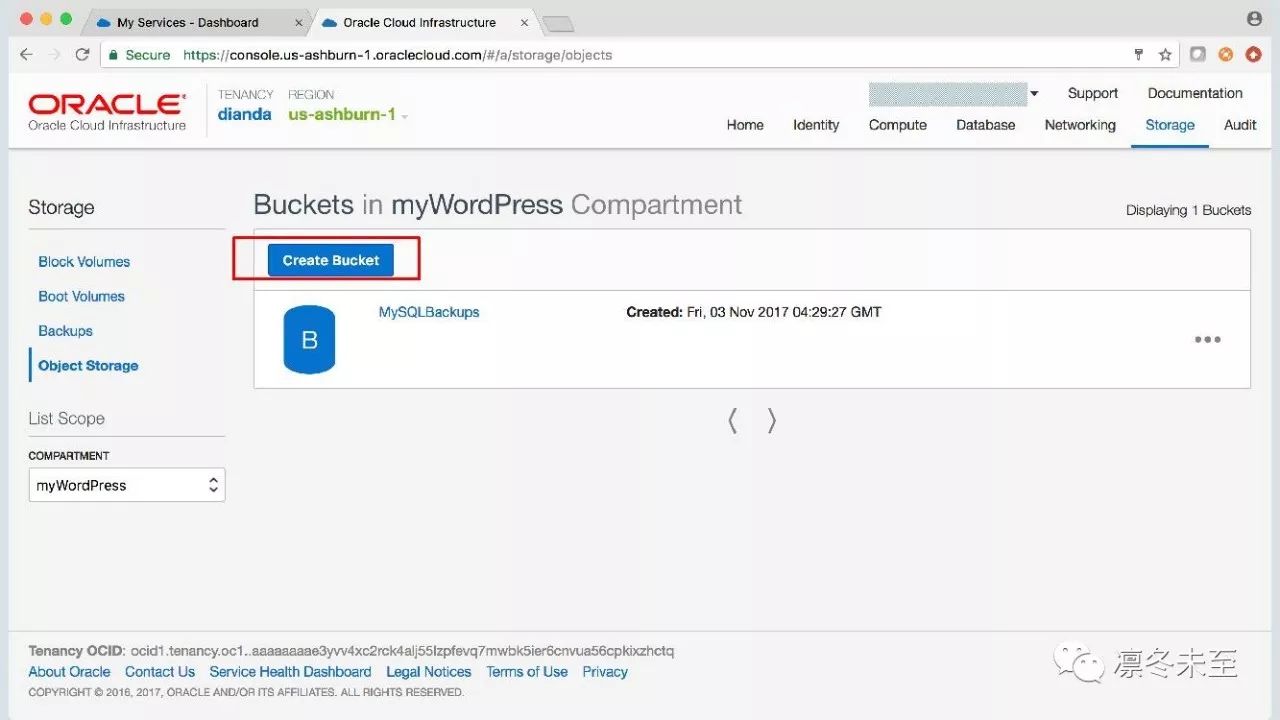Open Terms of Use footer link
This screenshot has height=720, width=1280.
527,672
